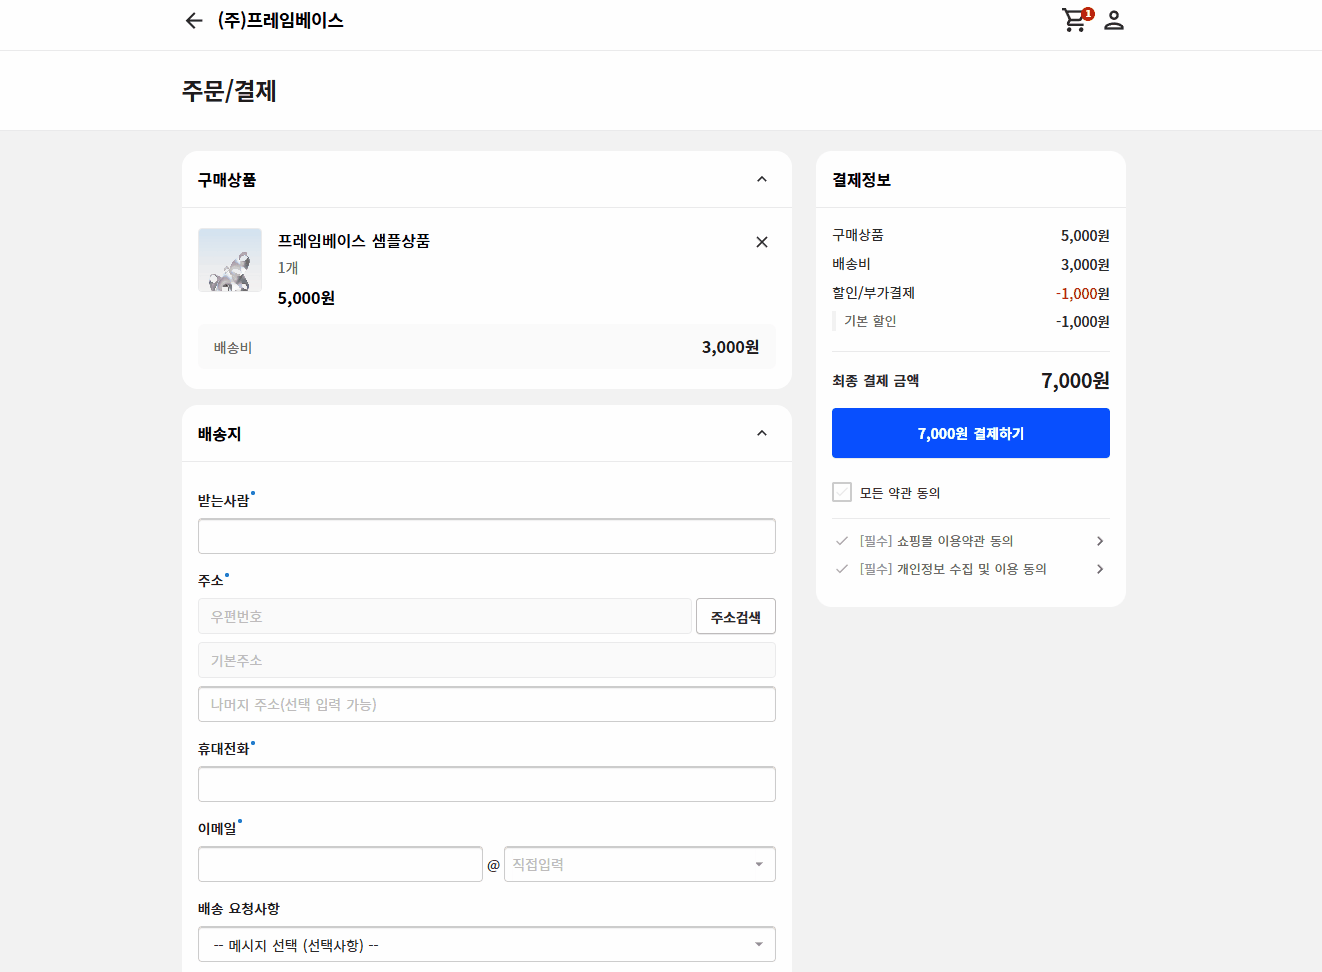Toggle the 개인정보 수집 및 이용 checkmark

tap(842, 569)
